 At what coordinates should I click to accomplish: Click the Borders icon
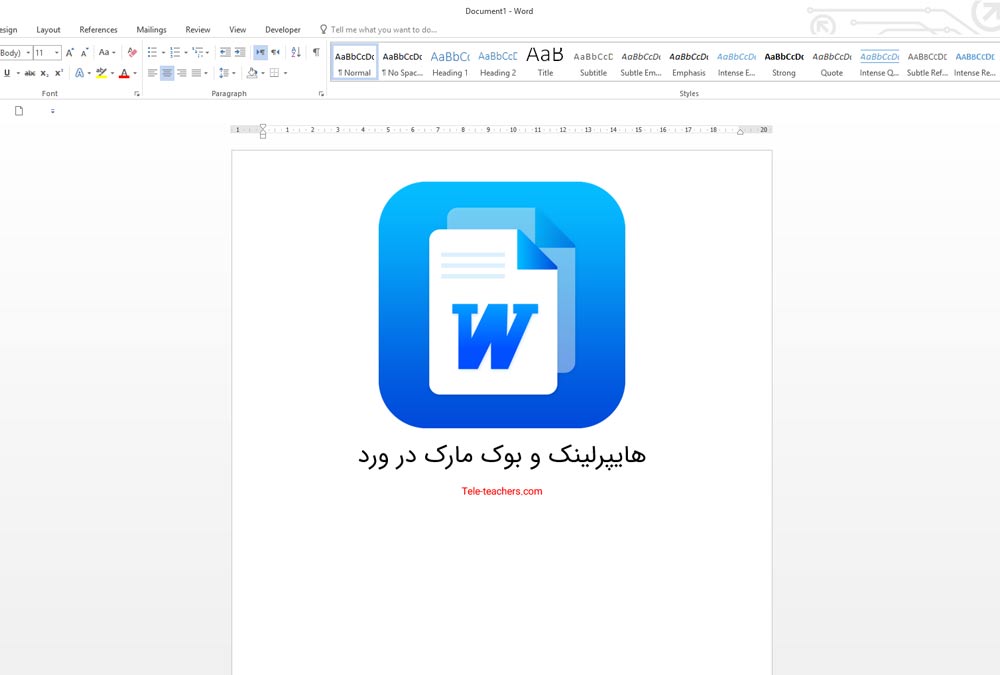tap(274, 73)
